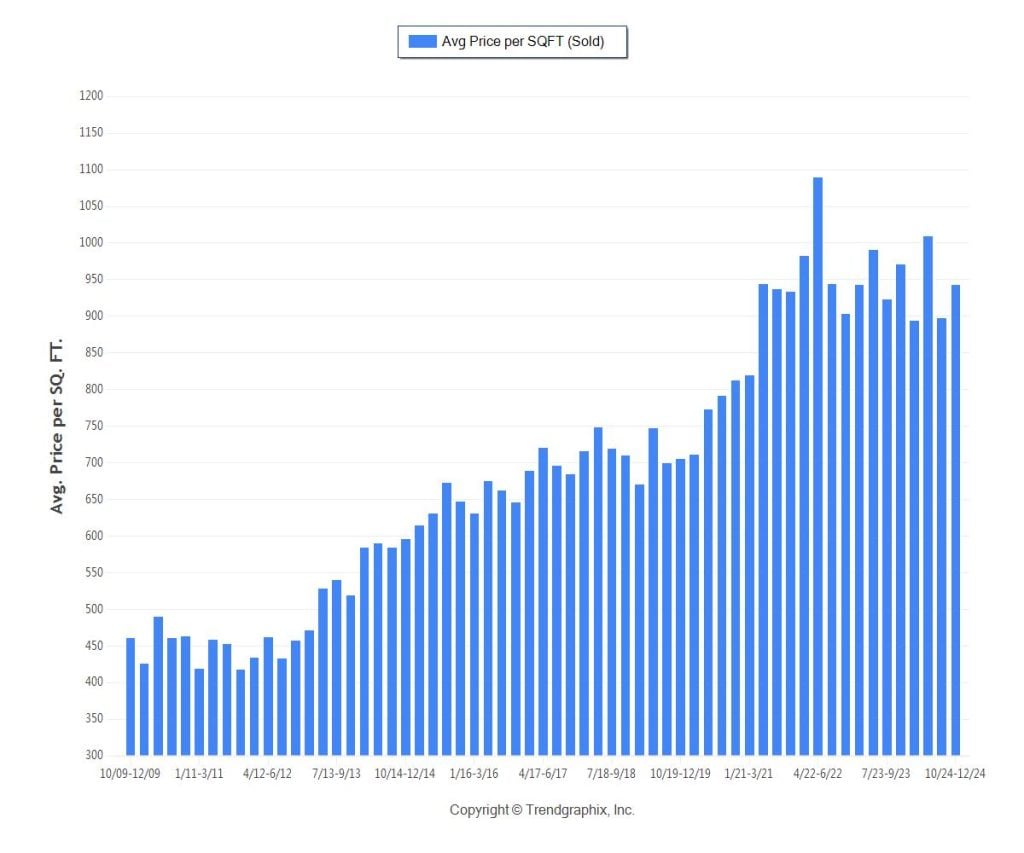Select the 10/09-12/09 x-axis label
Image resolution: width=1024 pixels, height=853 pixels.
(x=130, y=773)
